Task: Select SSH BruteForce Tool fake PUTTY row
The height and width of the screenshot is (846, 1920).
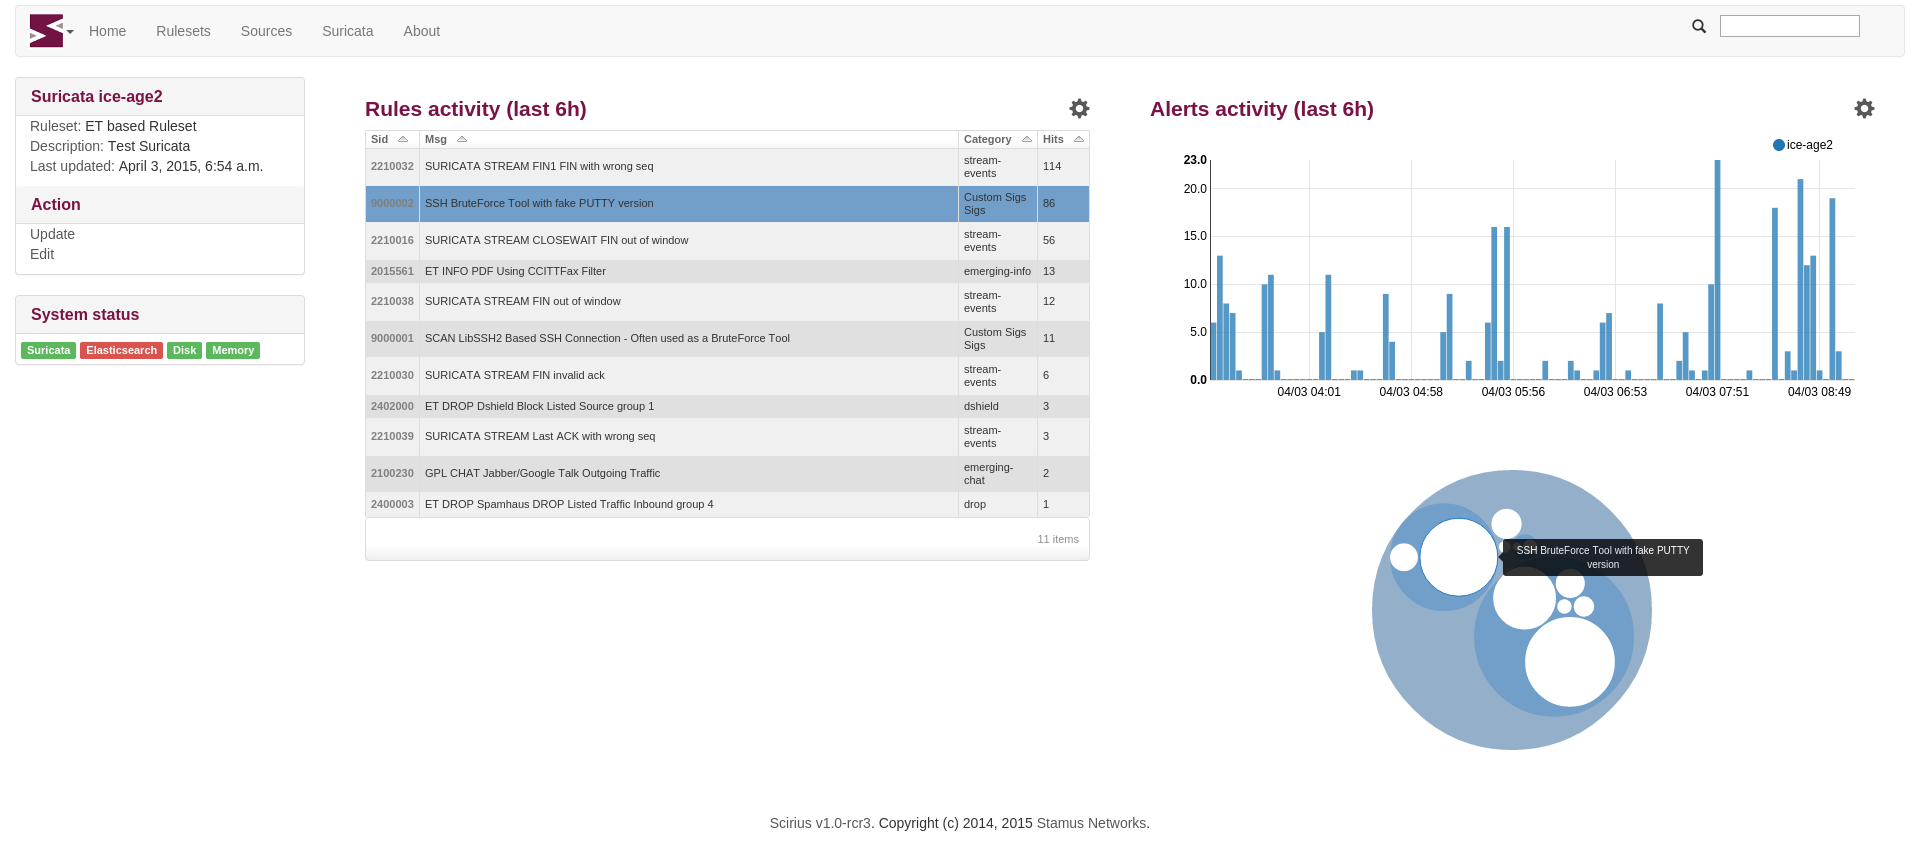Action: 727,203
